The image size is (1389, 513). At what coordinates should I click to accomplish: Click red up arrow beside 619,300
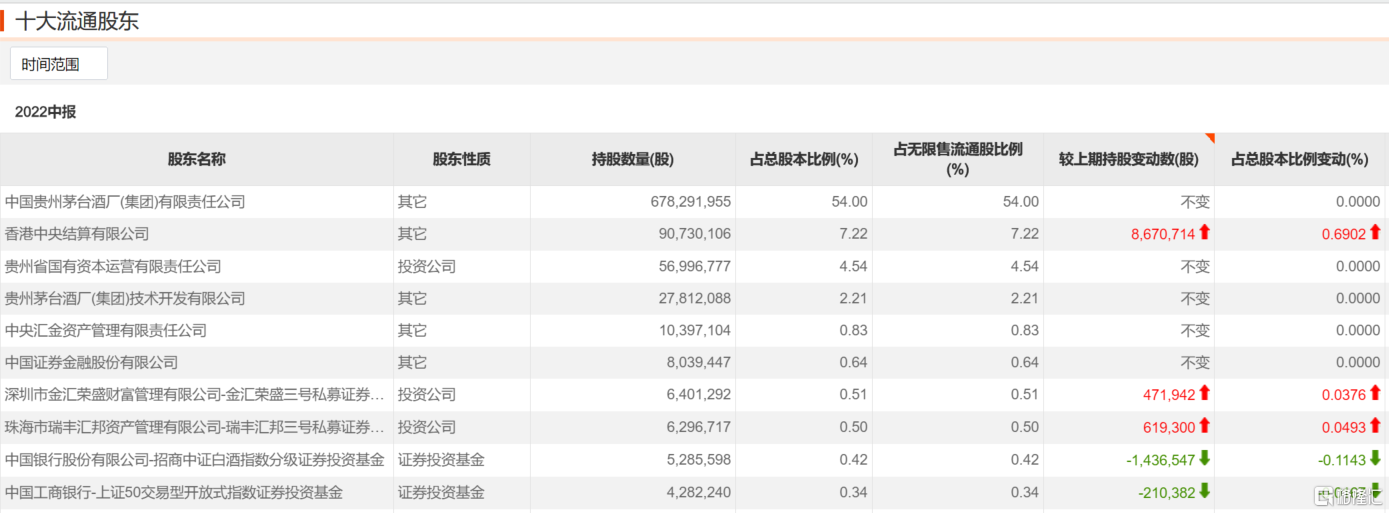click(1204, 427)
